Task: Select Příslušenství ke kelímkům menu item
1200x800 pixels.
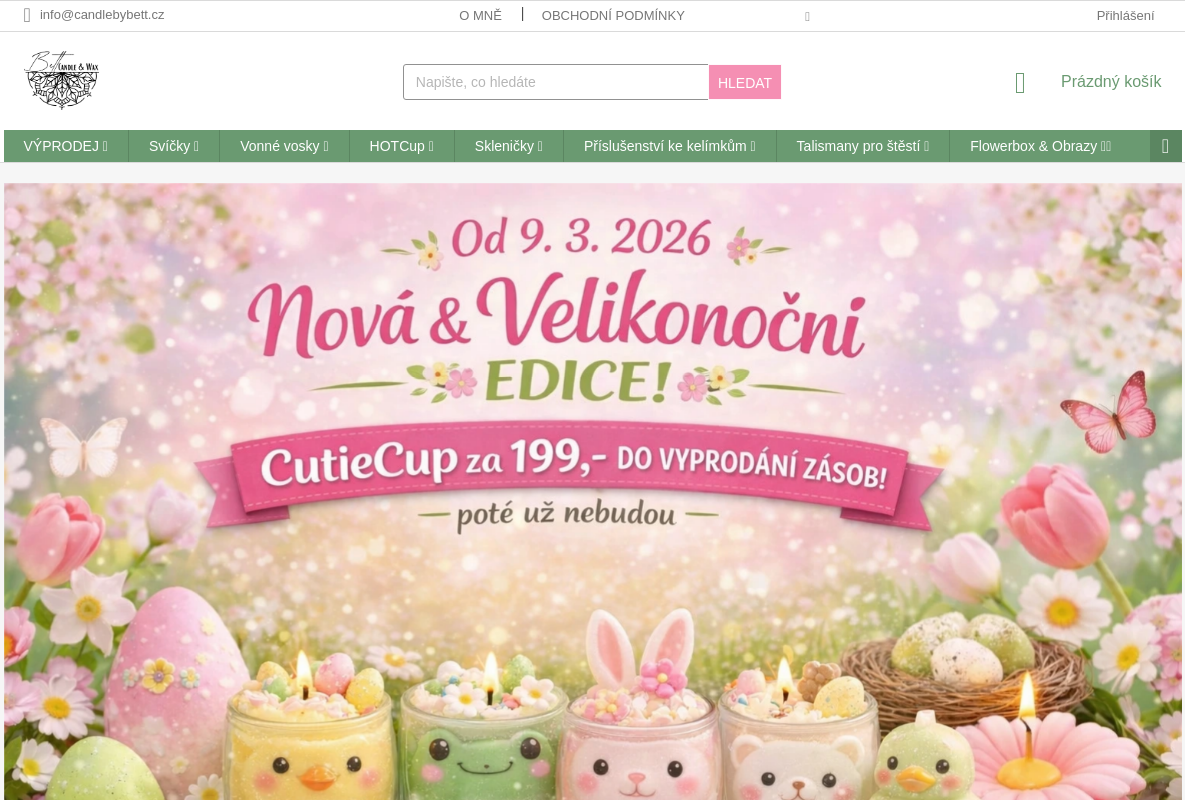Action: click(670, 146)
